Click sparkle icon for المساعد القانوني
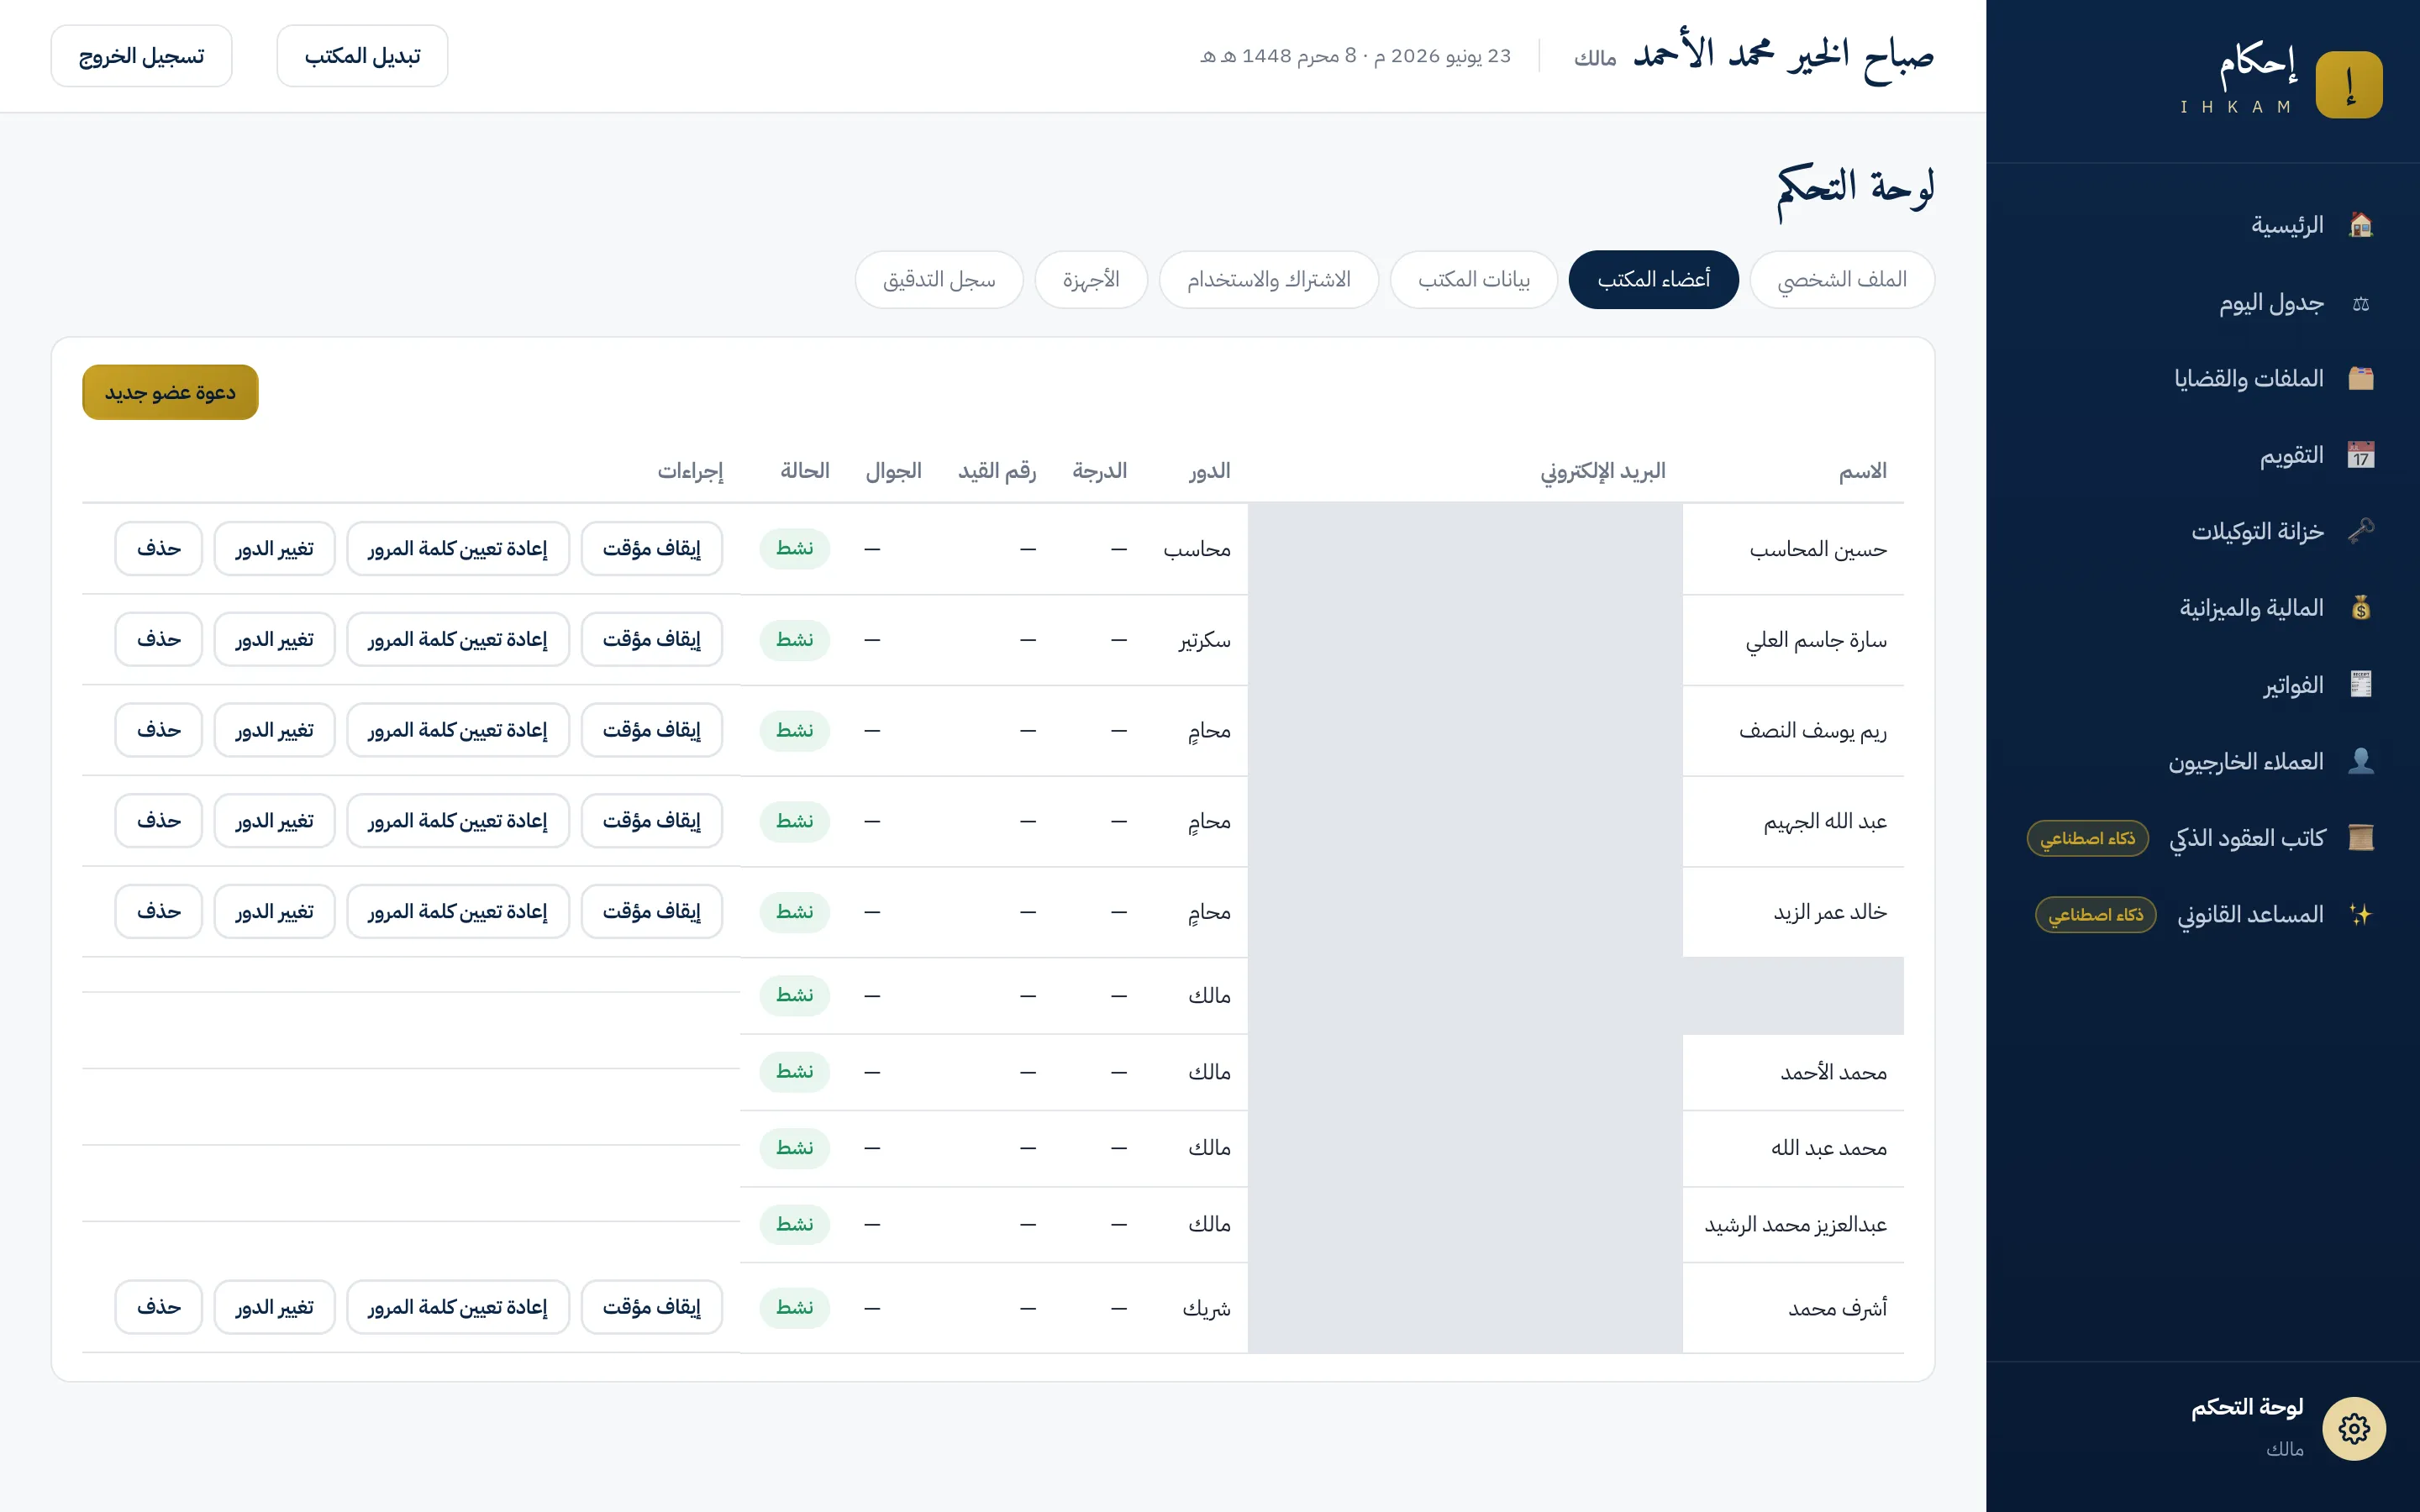Image resolution: width=2420 pixels, height=1512 pixels. 2360,914
